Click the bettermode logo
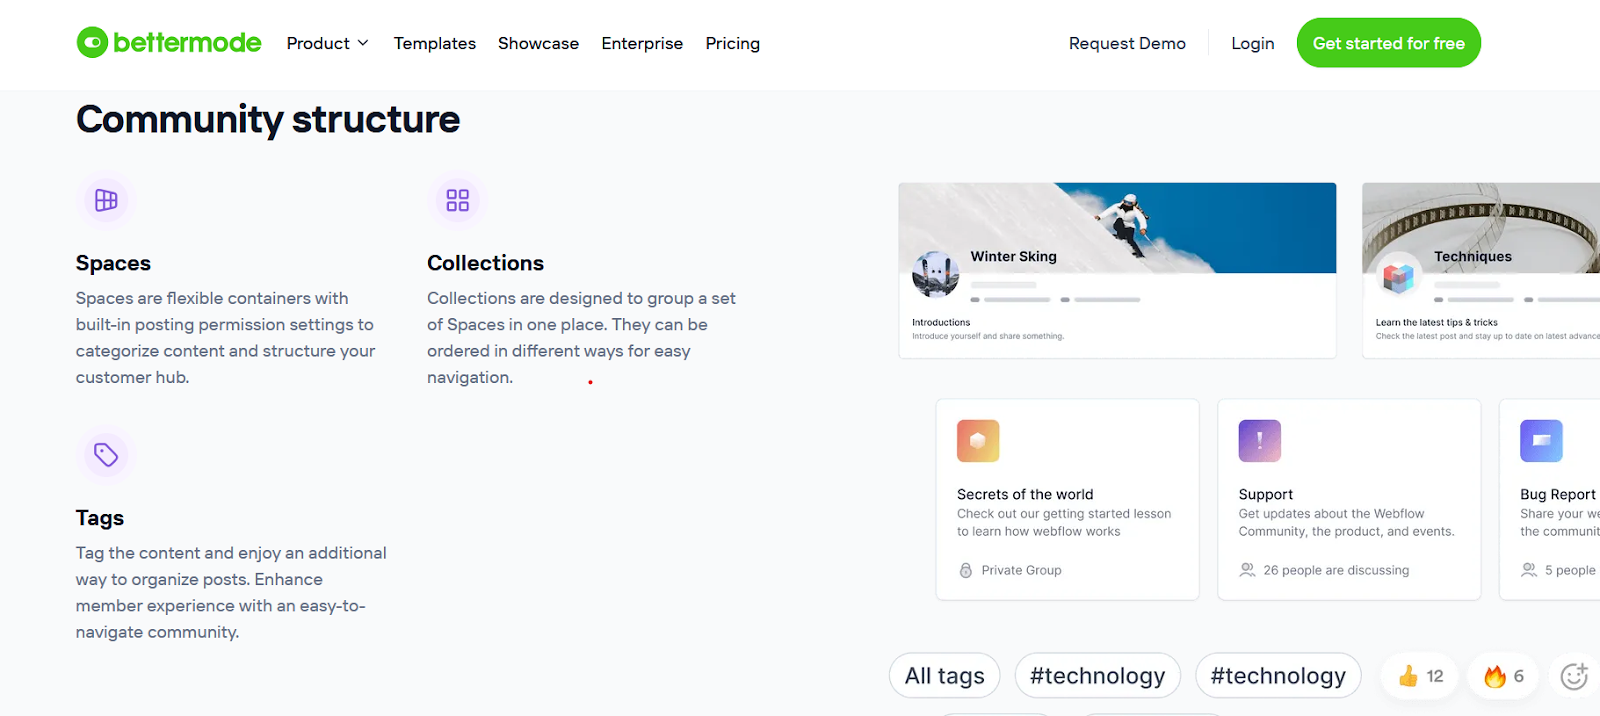Image resolution: width=1600 pixels, height=716 pixels. pyautogui.click(x=169, y=43)
